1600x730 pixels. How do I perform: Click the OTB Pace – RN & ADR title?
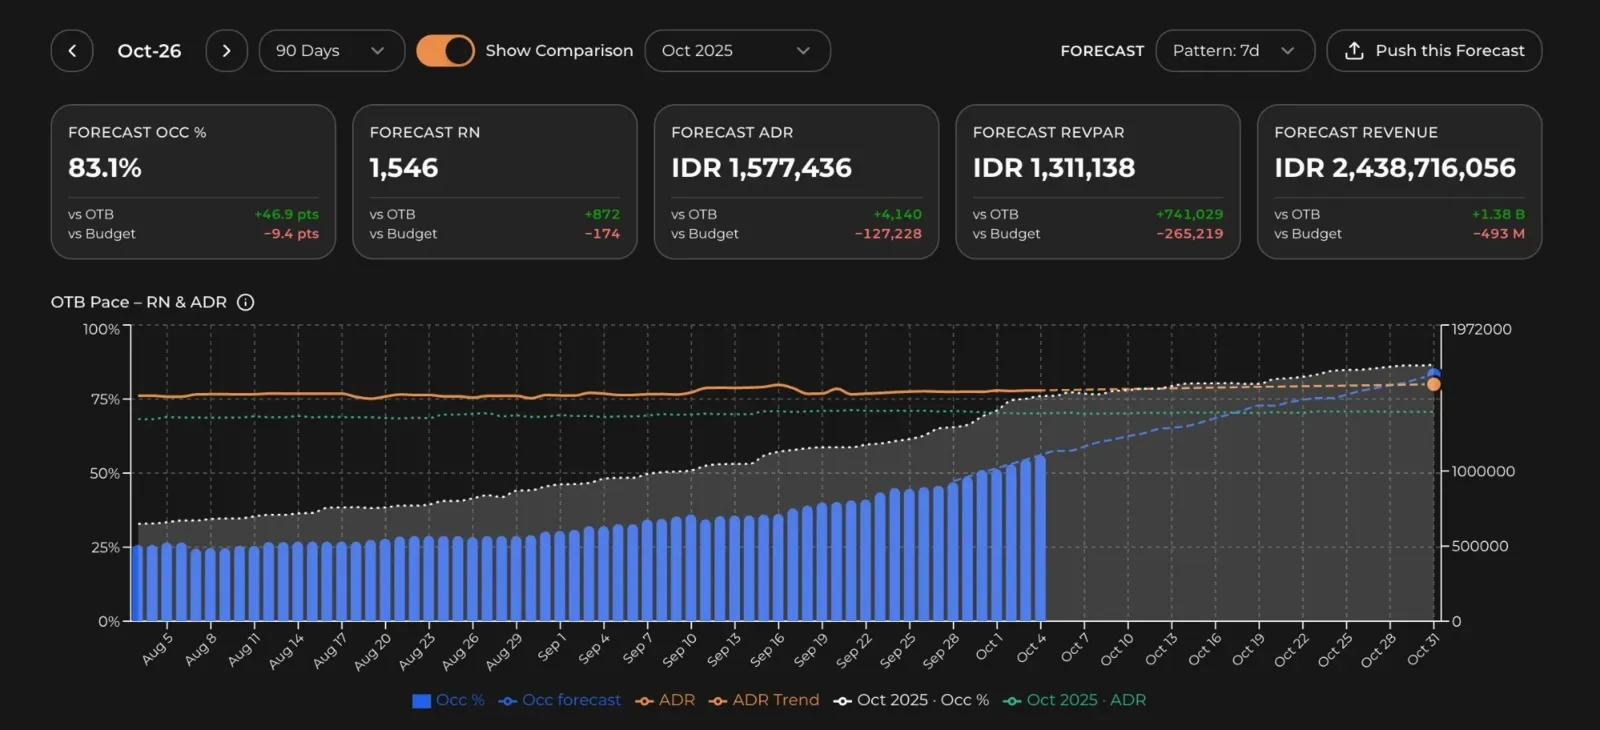[139, 302]
